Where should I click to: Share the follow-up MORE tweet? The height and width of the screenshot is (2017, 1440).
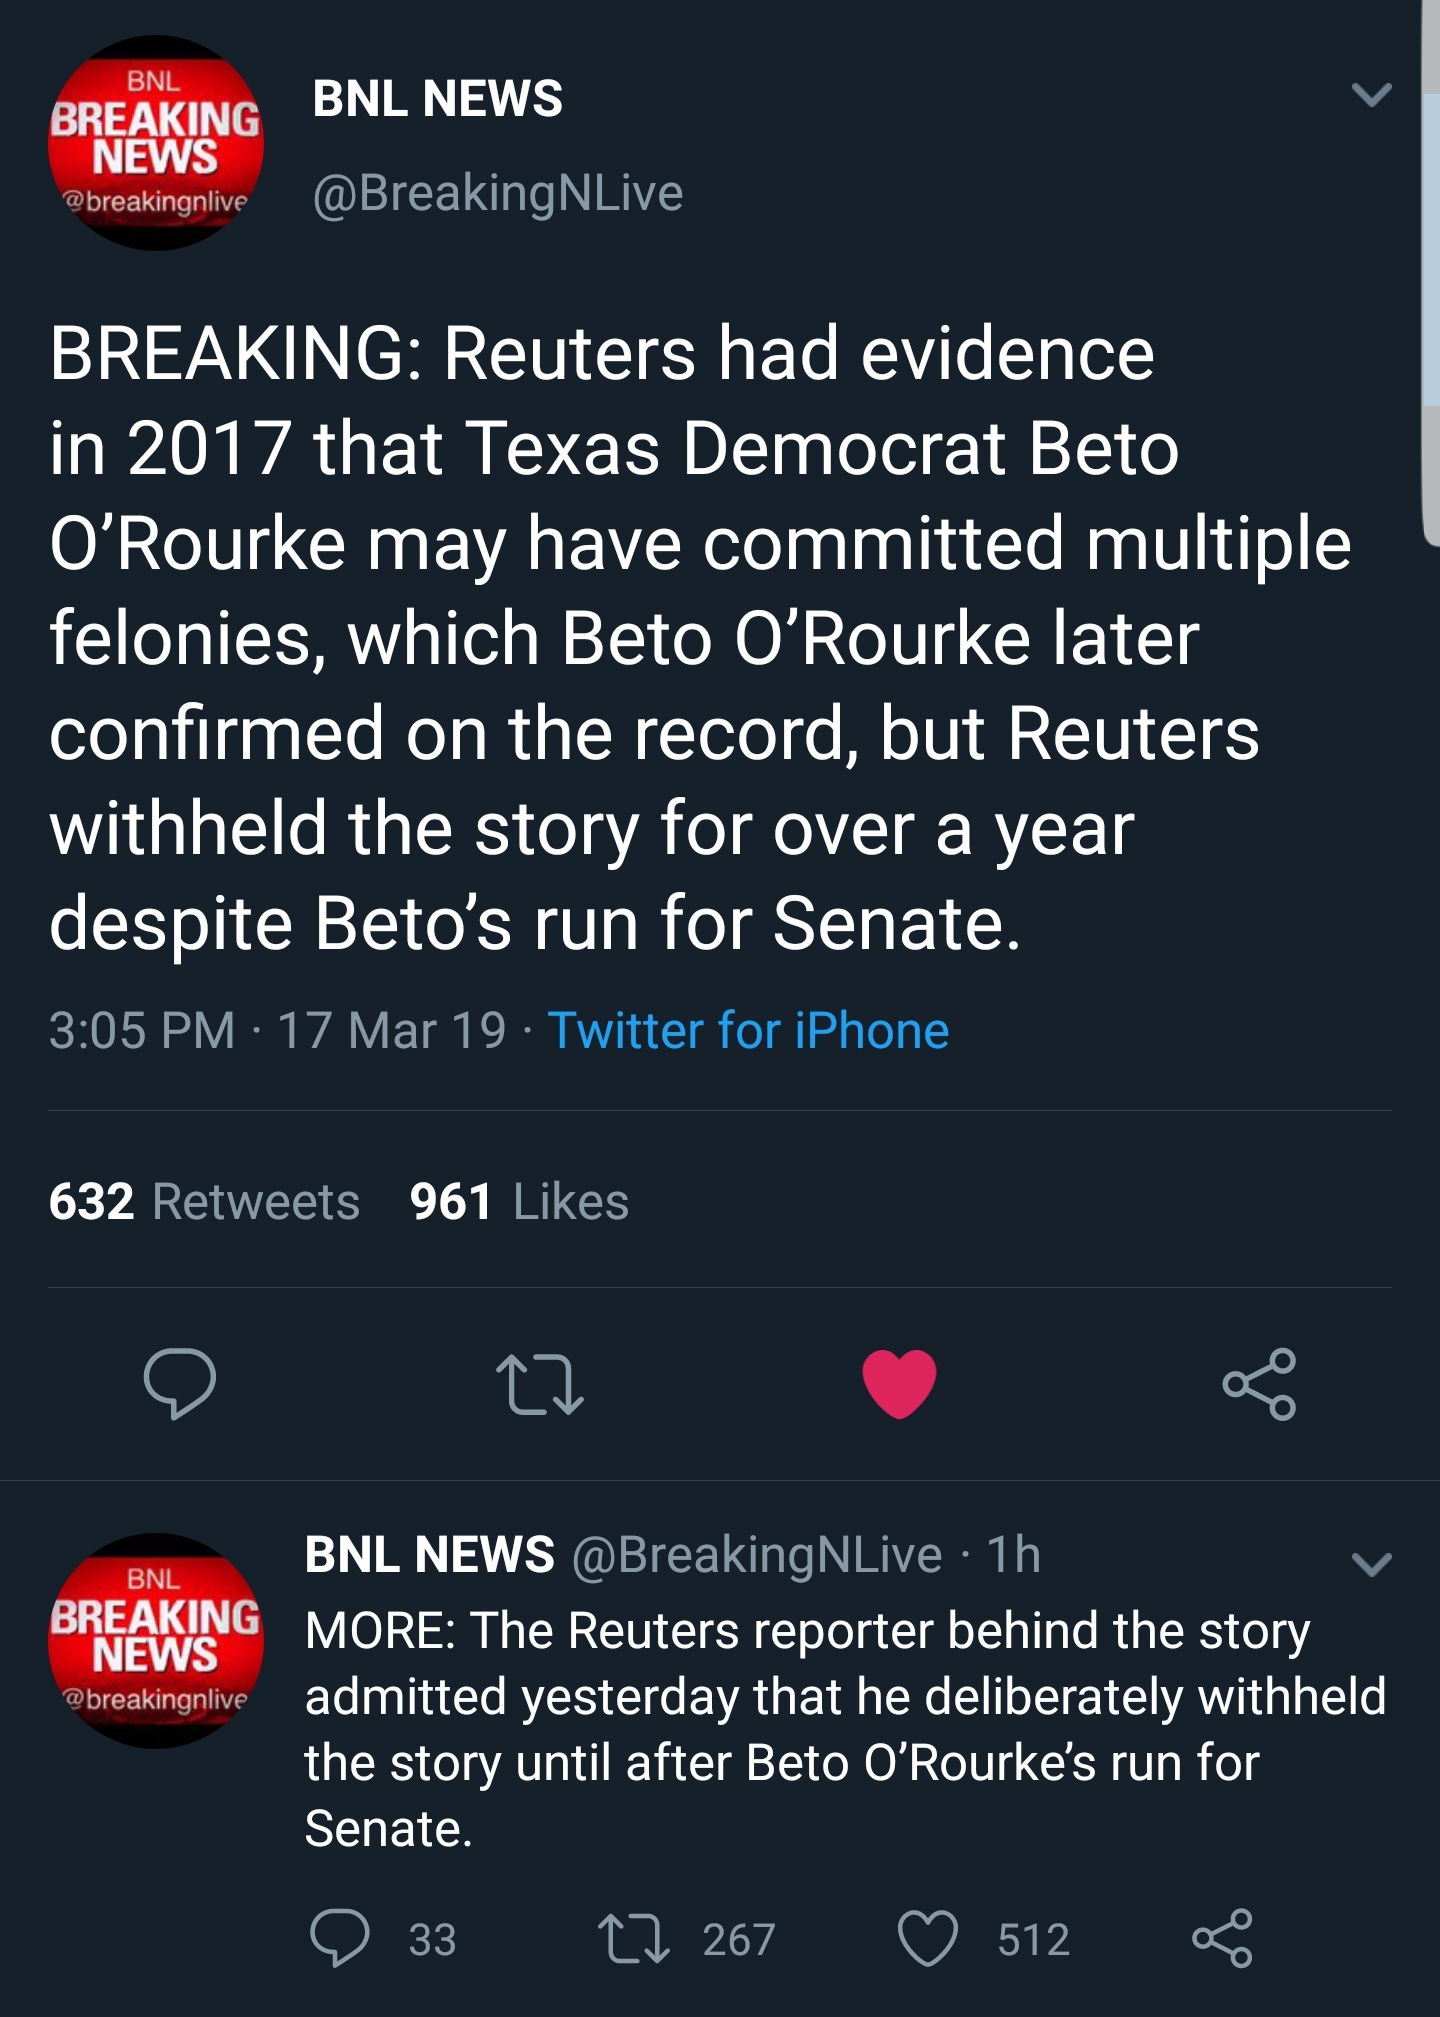(x=1222, y=1938)
